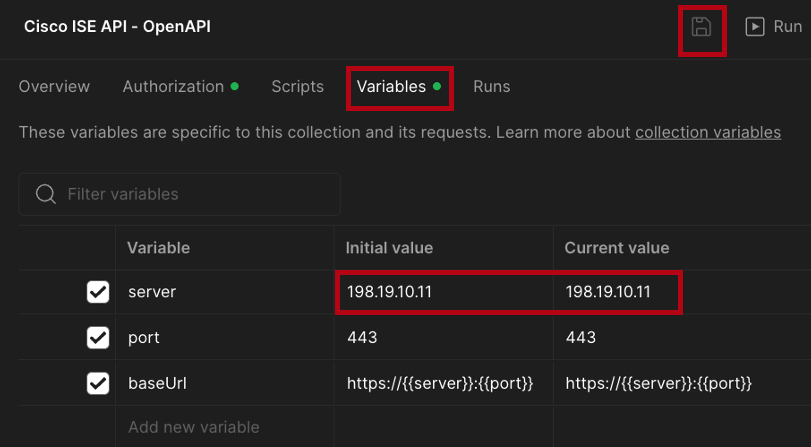The height and width of the screenshot is (447, 811).
Task: Switch to the Overview tab
Action: click(54, 86)
